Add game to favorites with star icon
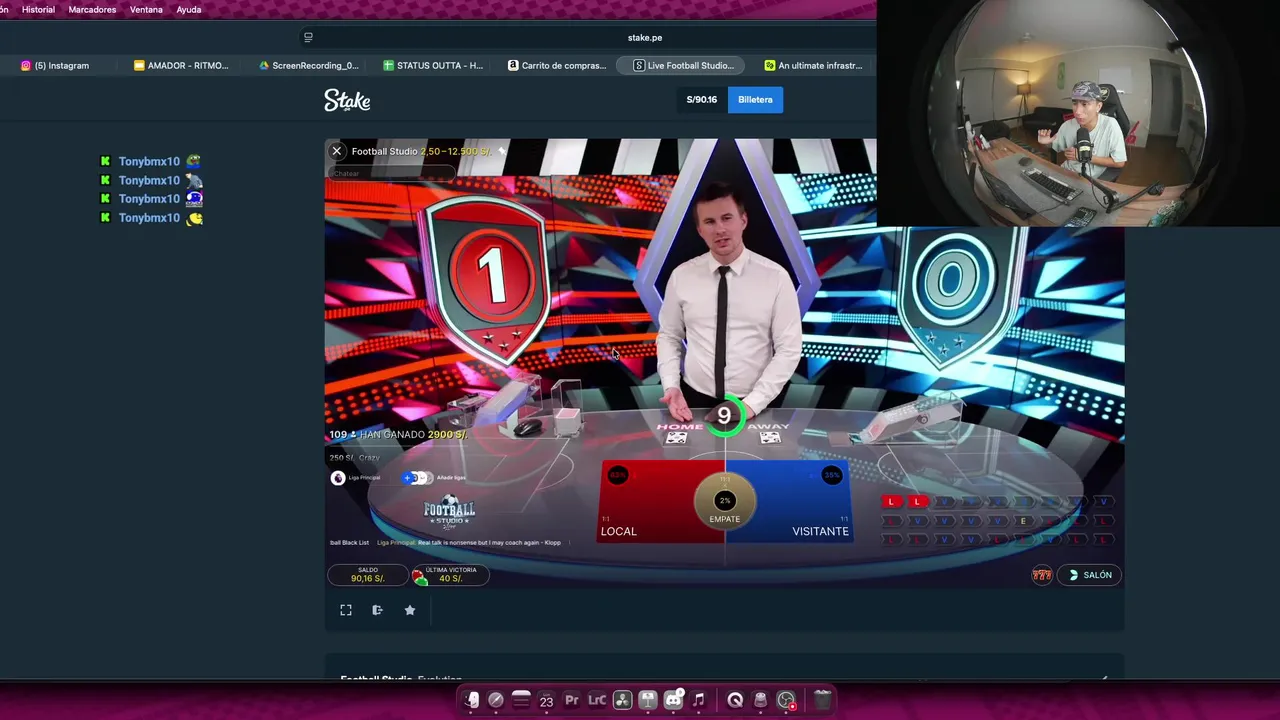Image resolution: width=1280 pixels, height=720 pixels. [410, 610]
